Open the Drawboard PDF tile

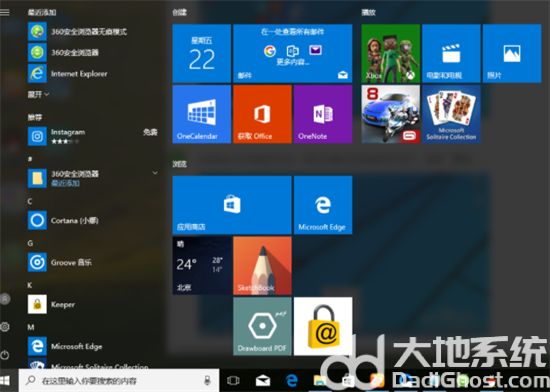coord(262,326)
